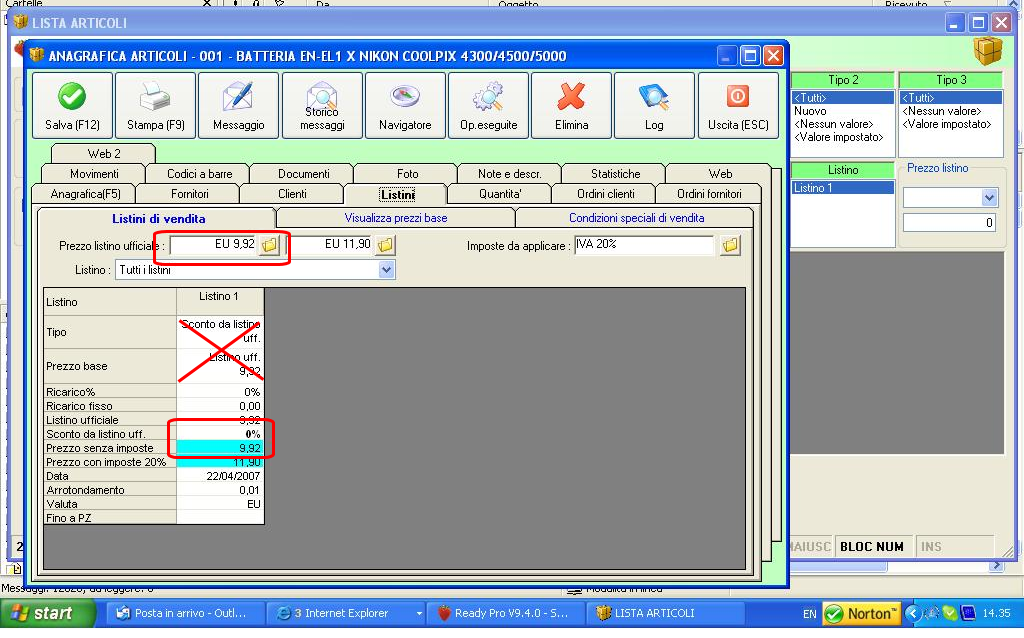Open Op.eseguite operations view
The height and width of the screenshot is (638, 1024).
[x=488, y=104]
